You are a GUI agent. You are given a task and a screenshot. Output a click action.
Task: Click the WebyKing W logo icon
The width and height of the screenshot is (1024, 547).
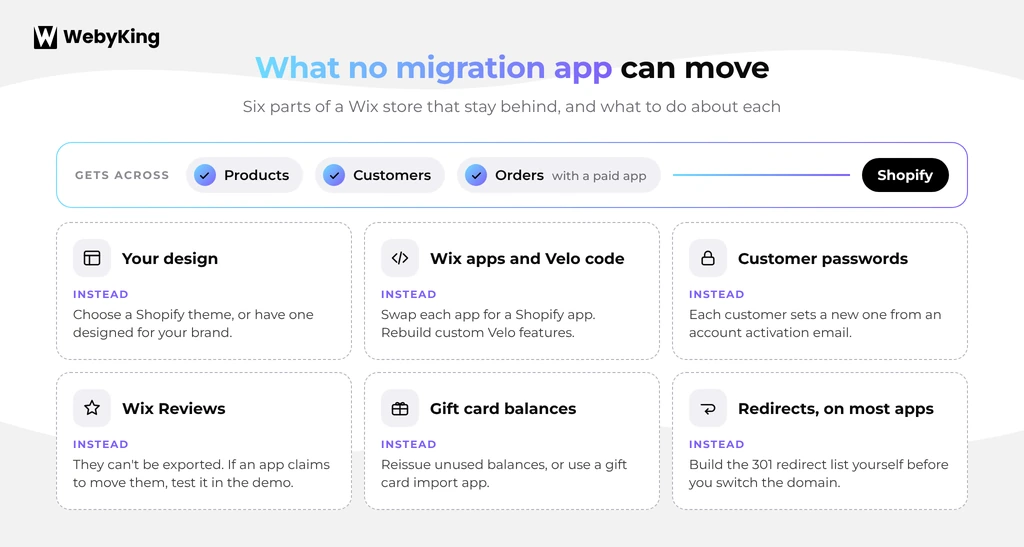point(45,37)
